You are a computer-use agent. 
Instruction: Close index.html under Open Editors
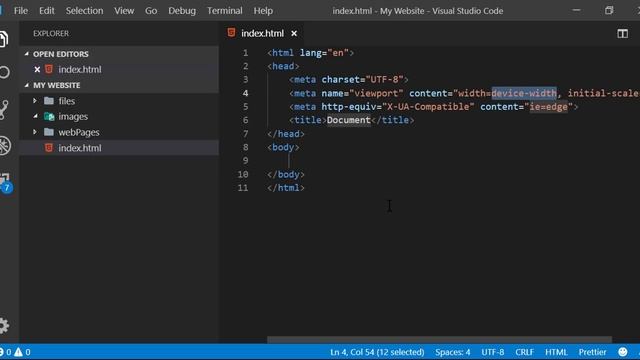(37, 69)
